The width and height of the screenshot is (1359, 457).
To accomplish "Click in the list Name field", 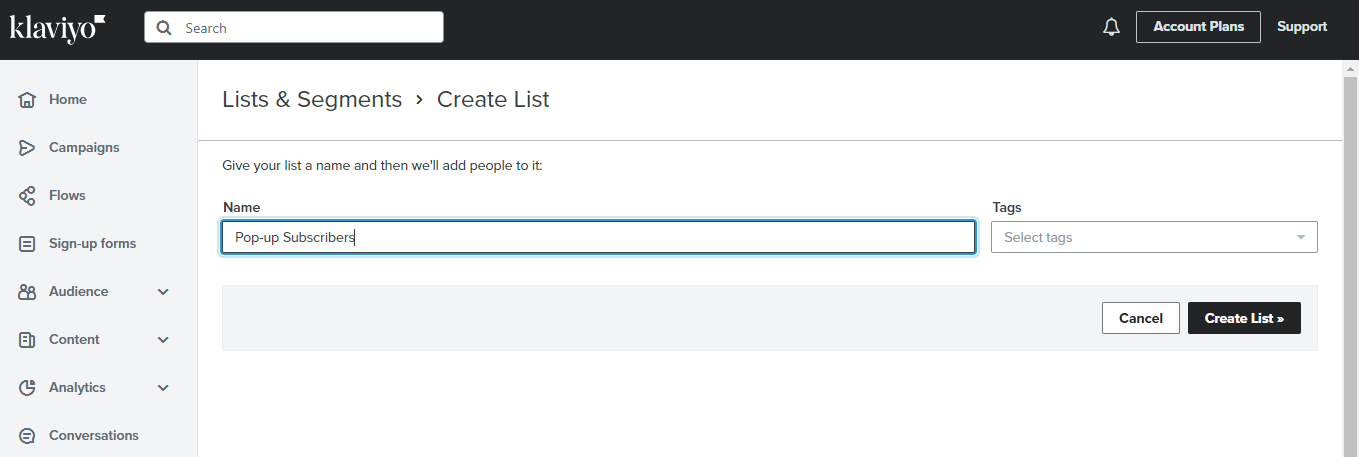I will [x=598, y=237].
